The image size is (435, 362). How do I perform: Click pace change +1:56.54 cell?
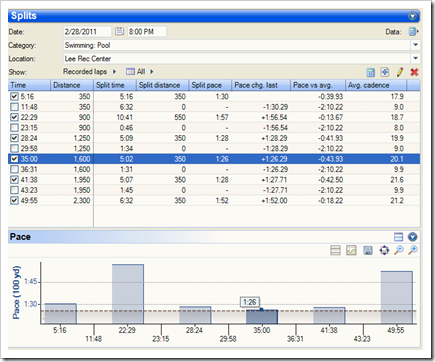pyautogui.click(x=274, y=117)
